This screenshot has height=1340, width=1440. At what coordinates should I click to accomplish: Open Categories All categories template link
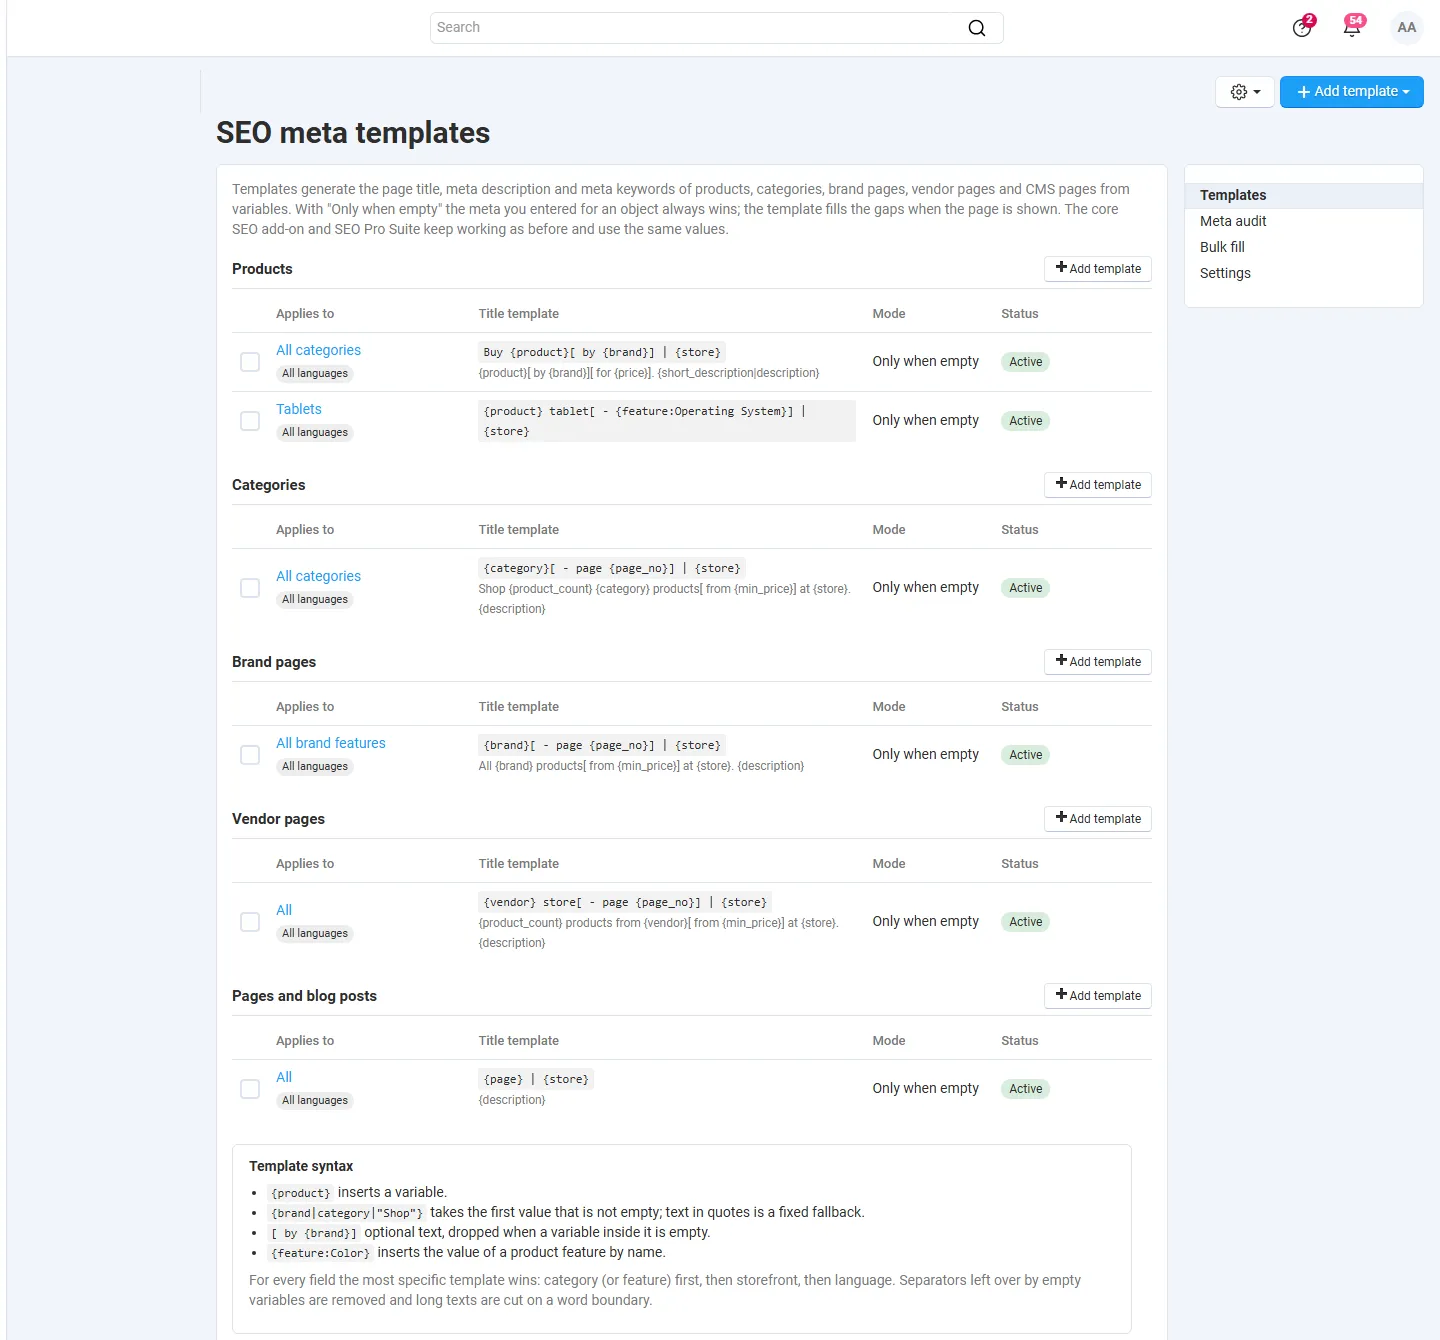click(318, 576)
